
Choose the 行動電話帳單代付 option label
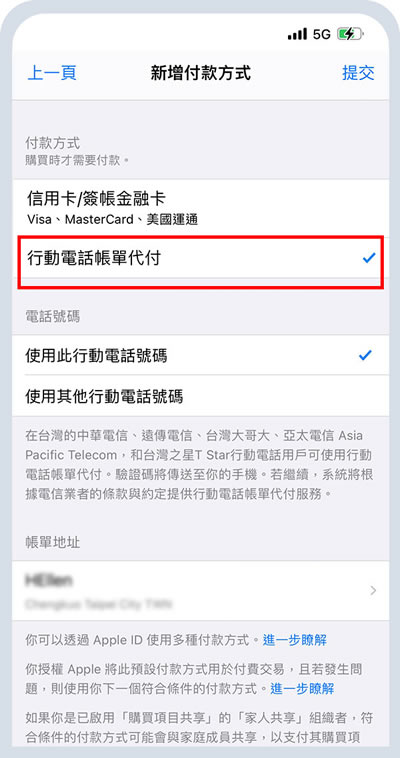pos(93,259)
